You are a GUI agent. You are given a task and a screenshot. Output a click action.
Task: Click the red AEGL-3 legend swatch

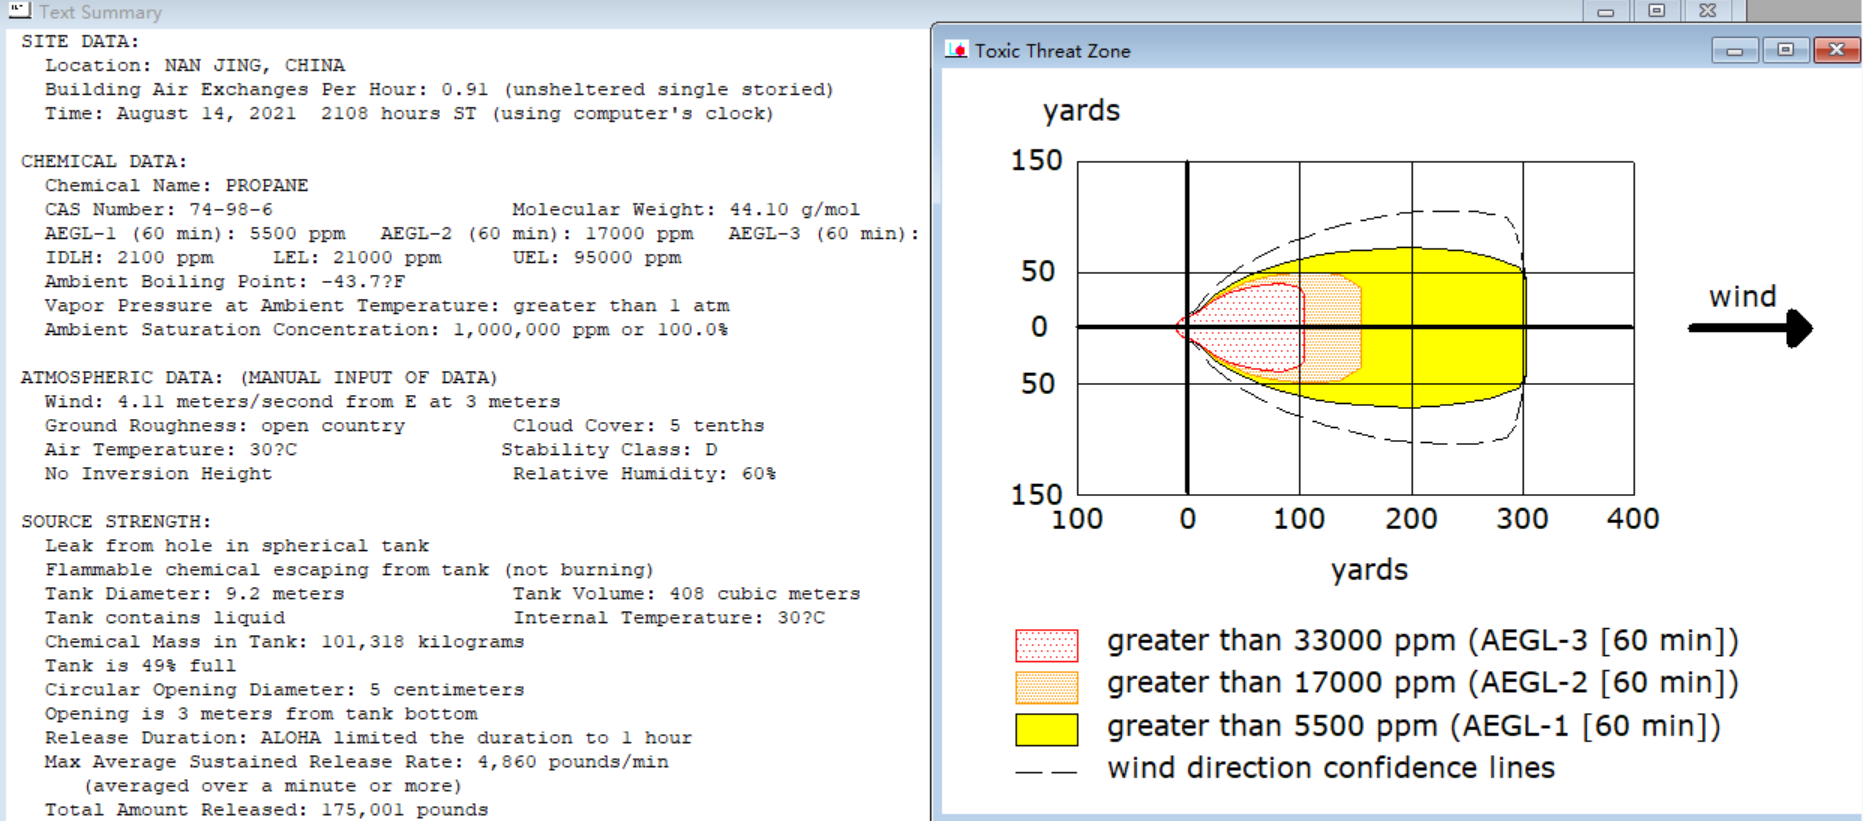[1047, 645]
